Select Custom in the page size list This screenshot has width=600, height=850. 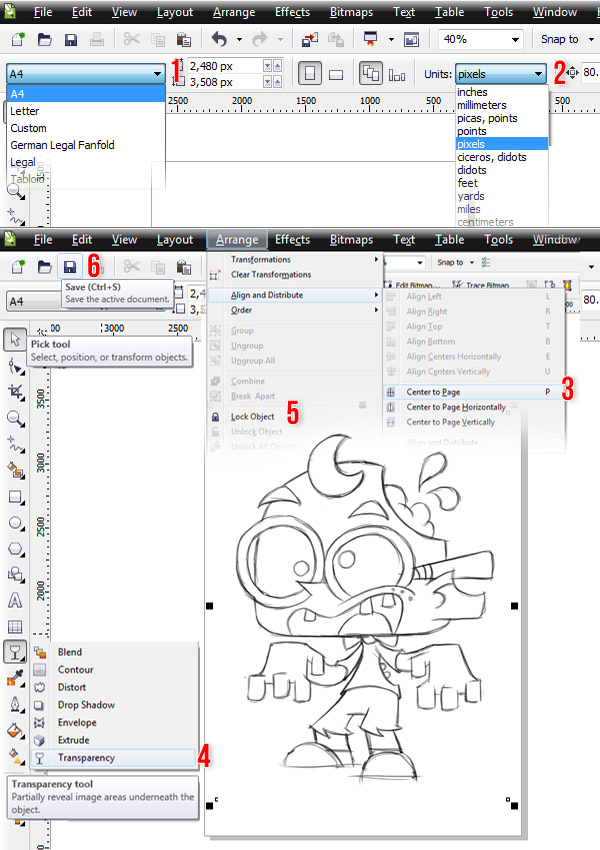(86, 128)
